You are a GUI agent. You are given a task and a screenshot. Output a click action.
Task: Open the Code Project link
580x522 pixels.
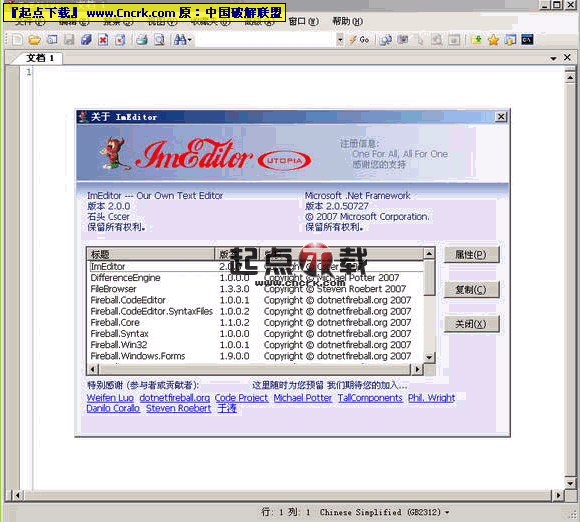coord(241,398)
